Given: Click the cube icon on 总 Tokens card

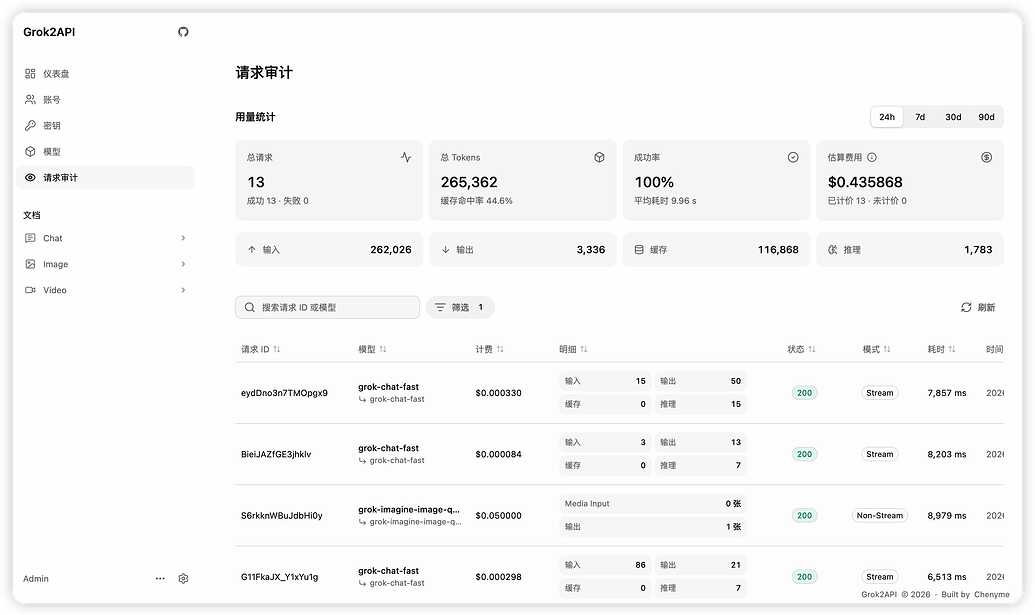Looking at the screenshot, I should coord(599,157).
